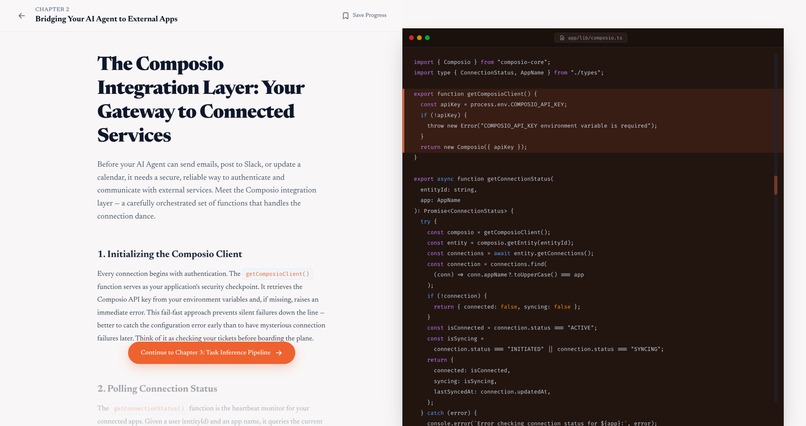
Task: Click heading '1. Initializing the Composio Client'
Action: [170, 254]
